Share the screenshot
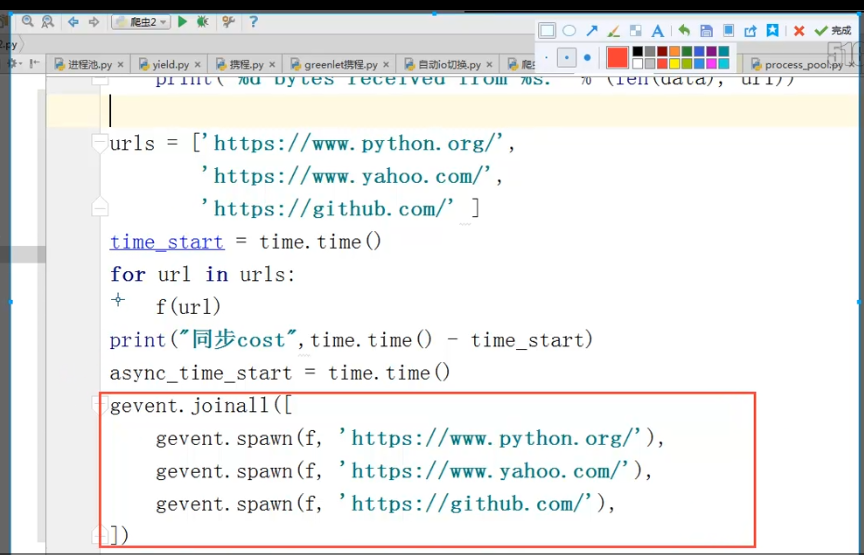This screenshot has height=555, width=864. (x=750, y=30)
